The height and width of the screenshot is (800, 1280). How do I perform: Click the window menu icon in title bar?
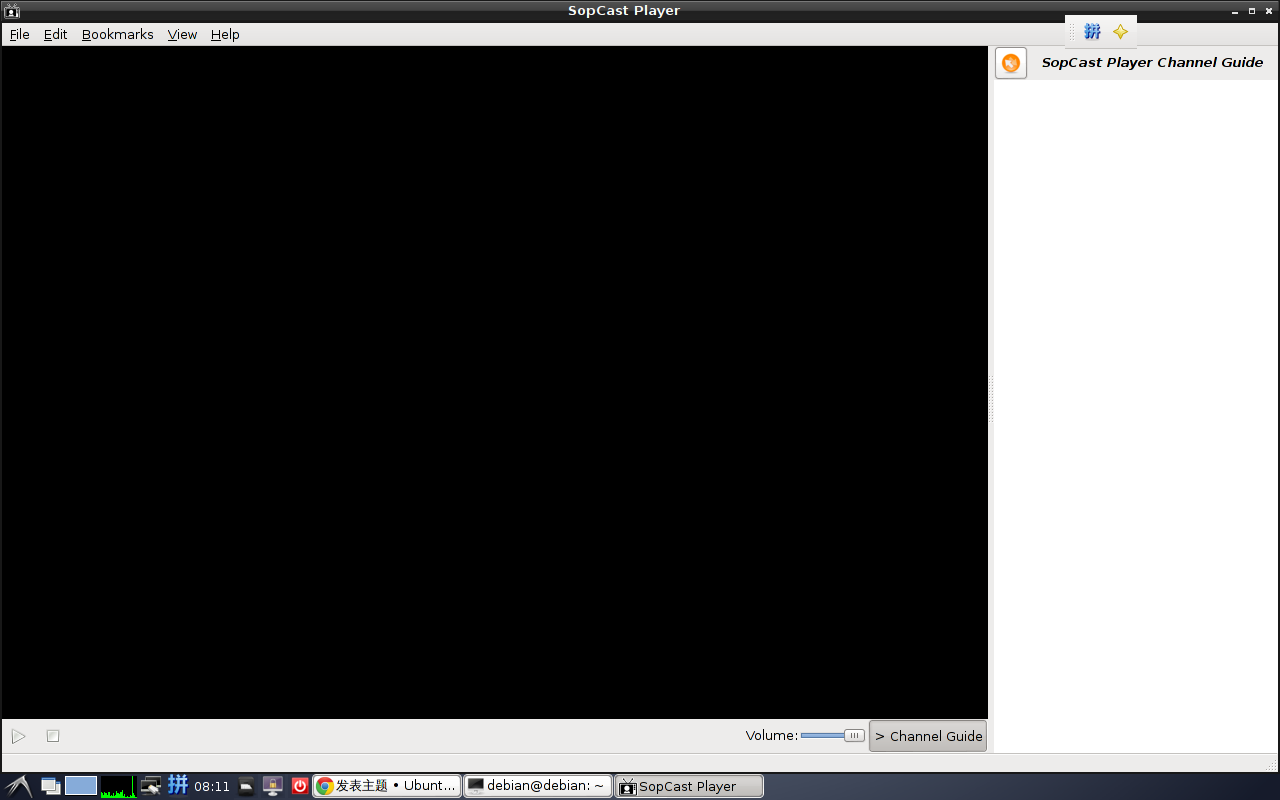point(12,11)
